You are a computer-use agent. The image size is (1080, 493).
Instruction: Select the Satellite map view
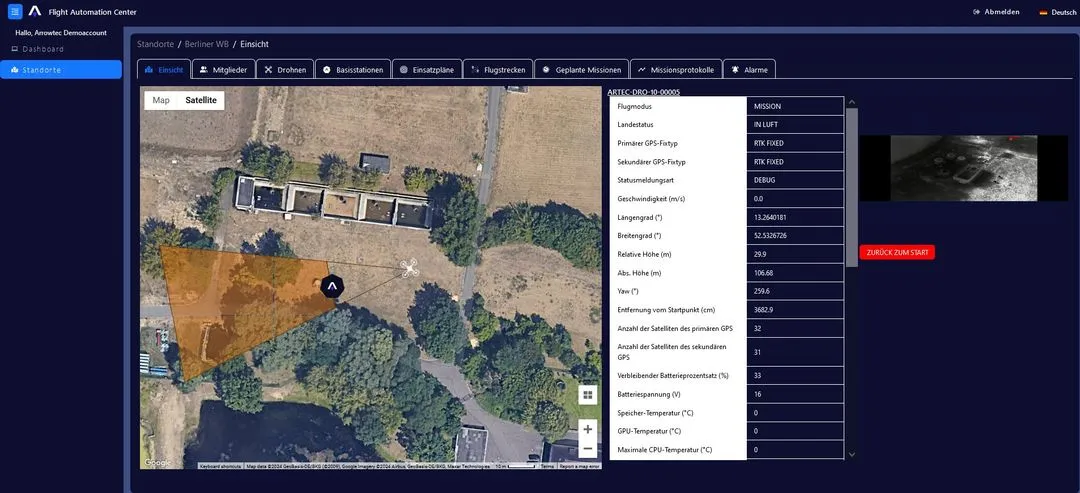point(201,101)
